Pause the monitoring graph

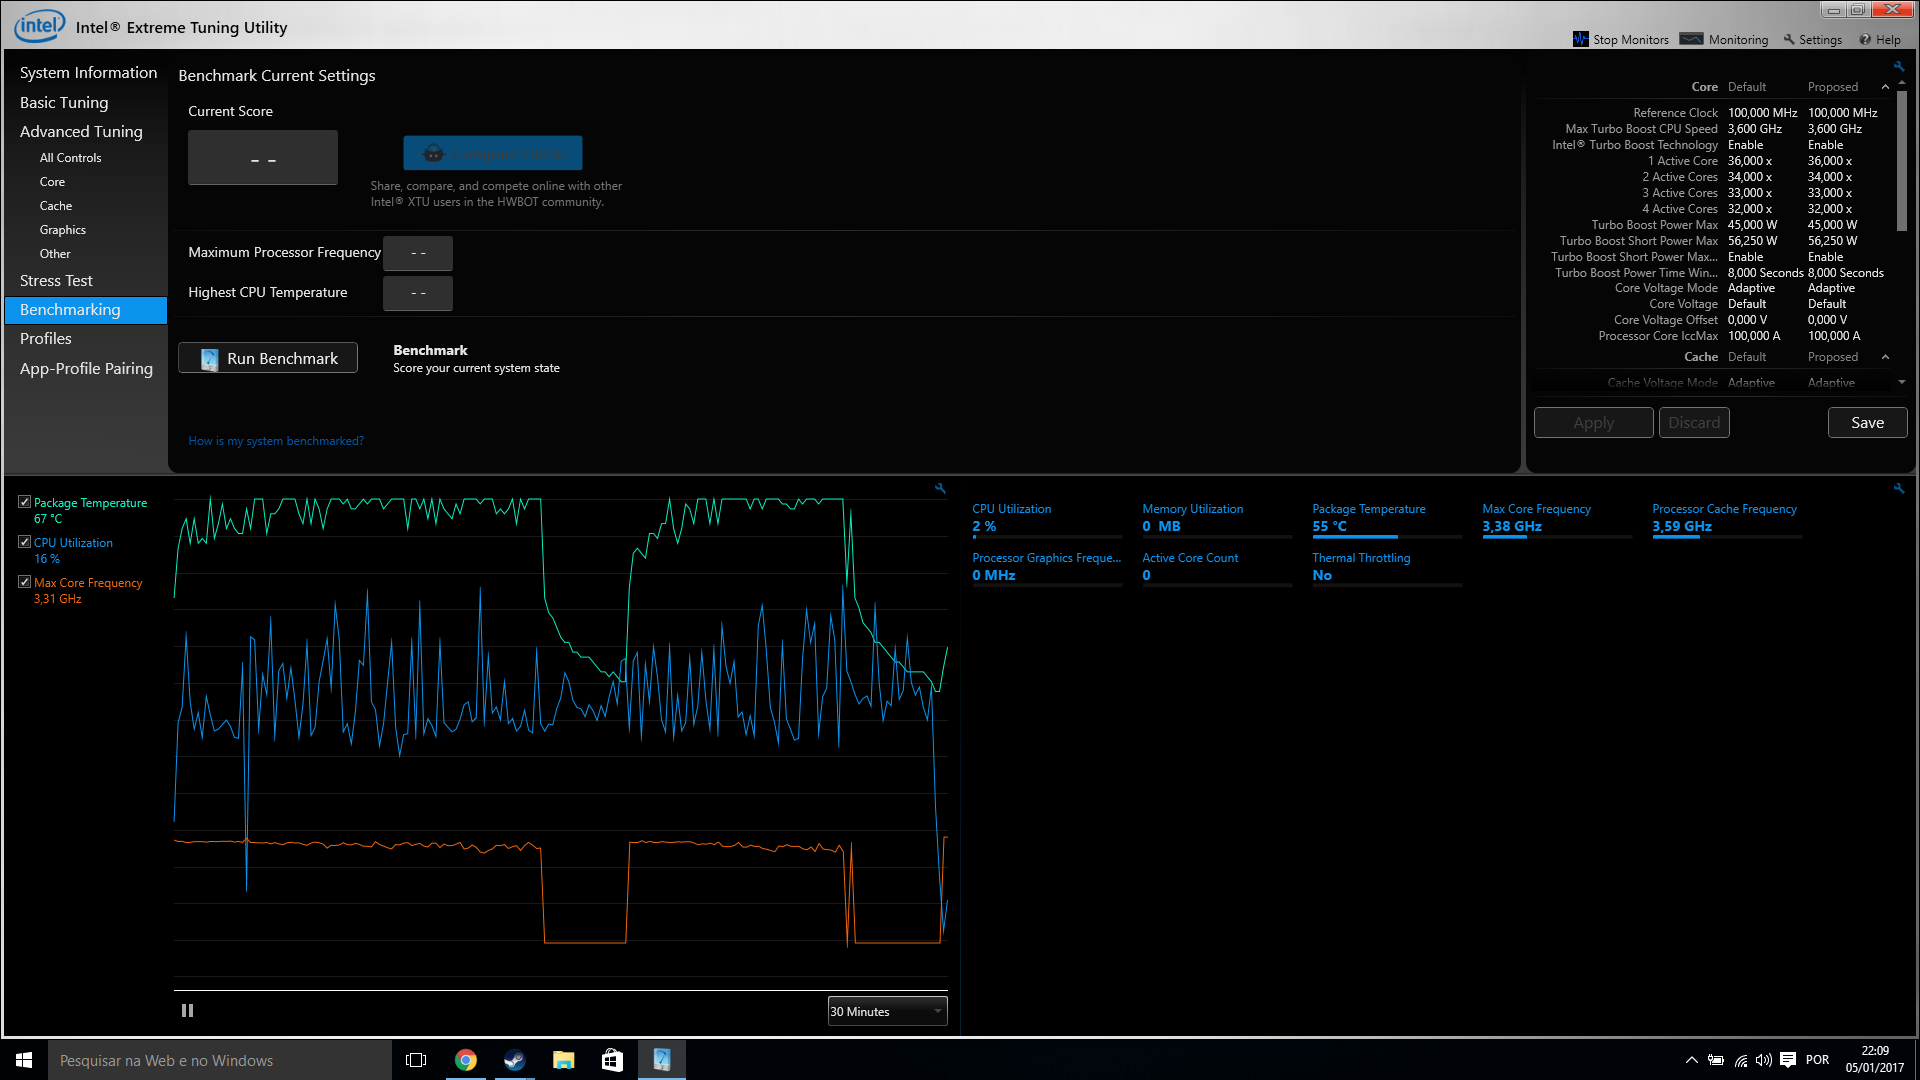tap(187, 1010)
